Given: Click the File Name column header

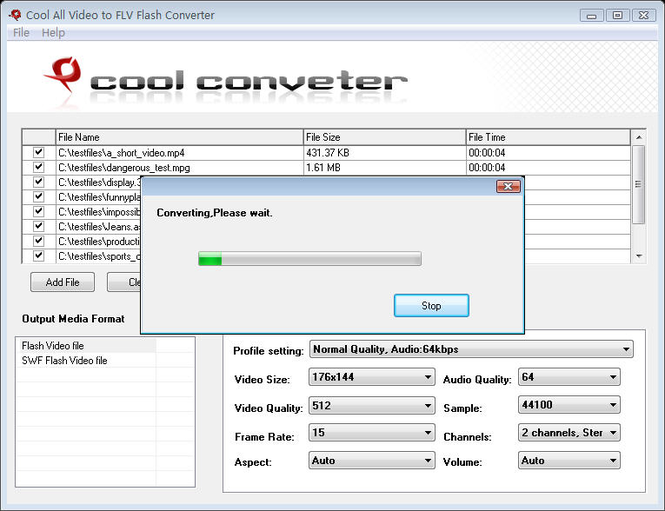Looking at the screenshot, I should [179, 137].
